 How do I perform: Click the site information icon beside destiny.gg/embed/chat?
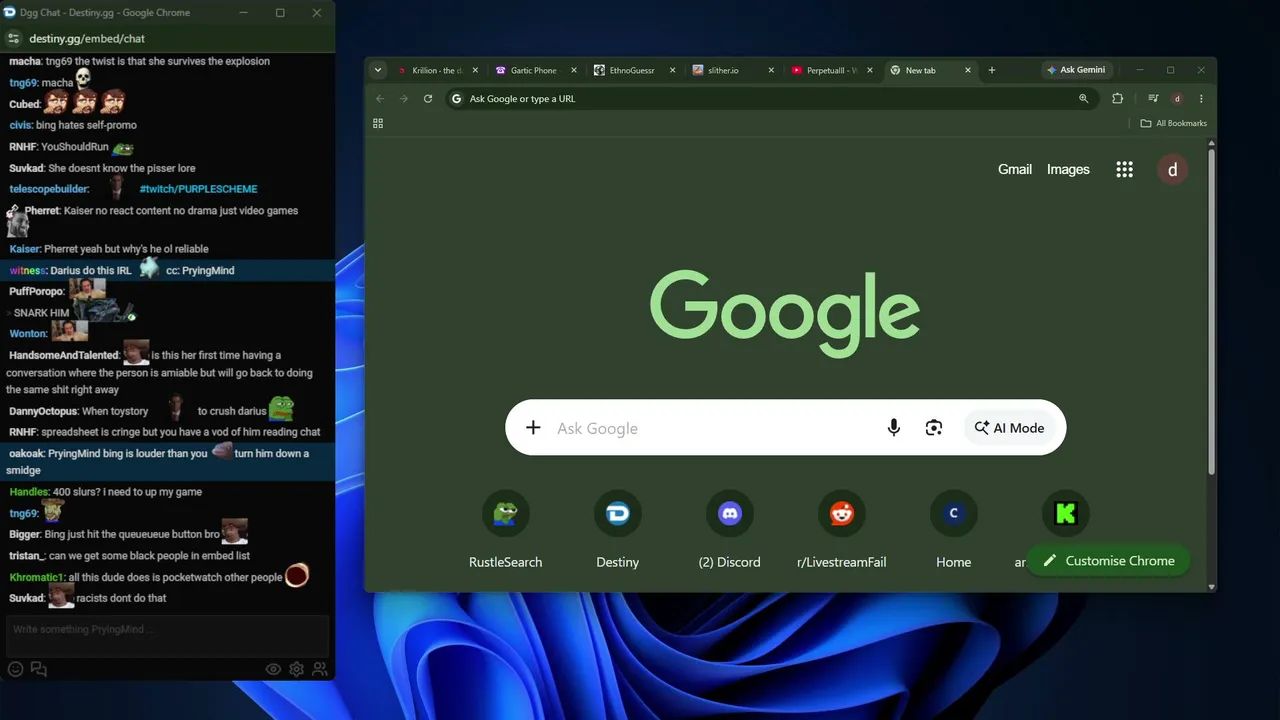point(14,39)
